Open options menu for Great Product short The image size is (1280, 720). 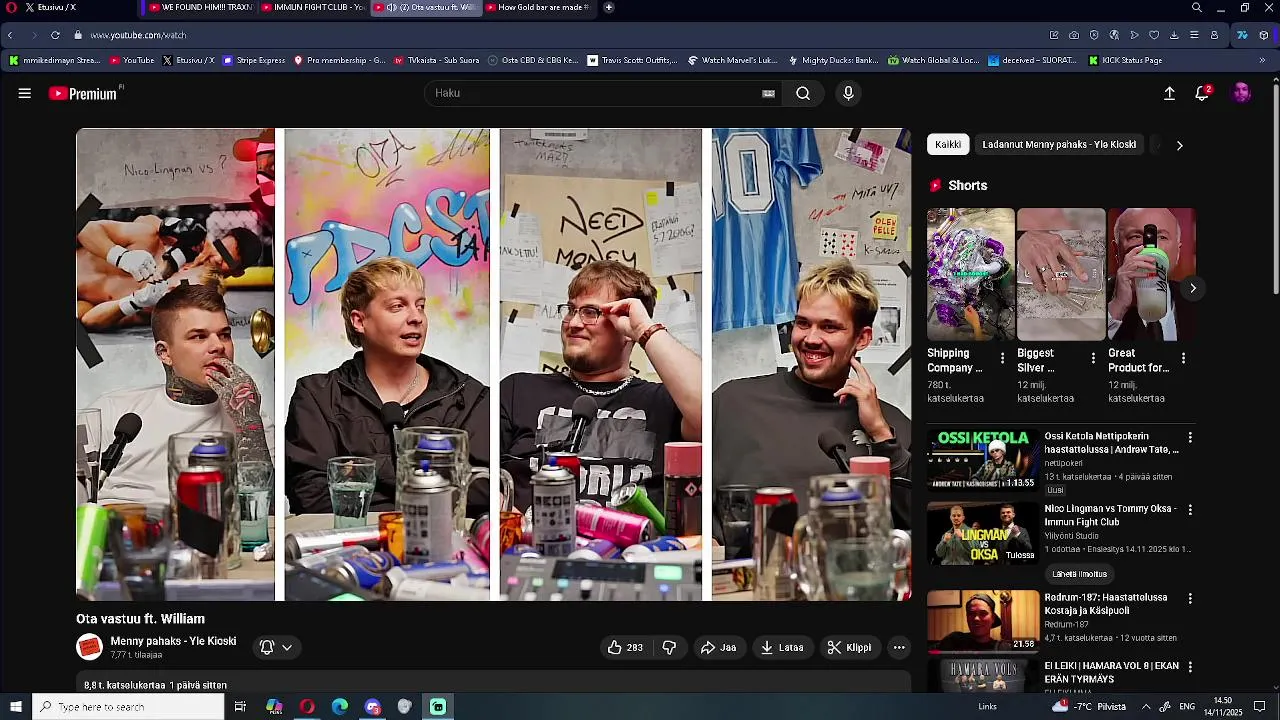pos(1183,358)
